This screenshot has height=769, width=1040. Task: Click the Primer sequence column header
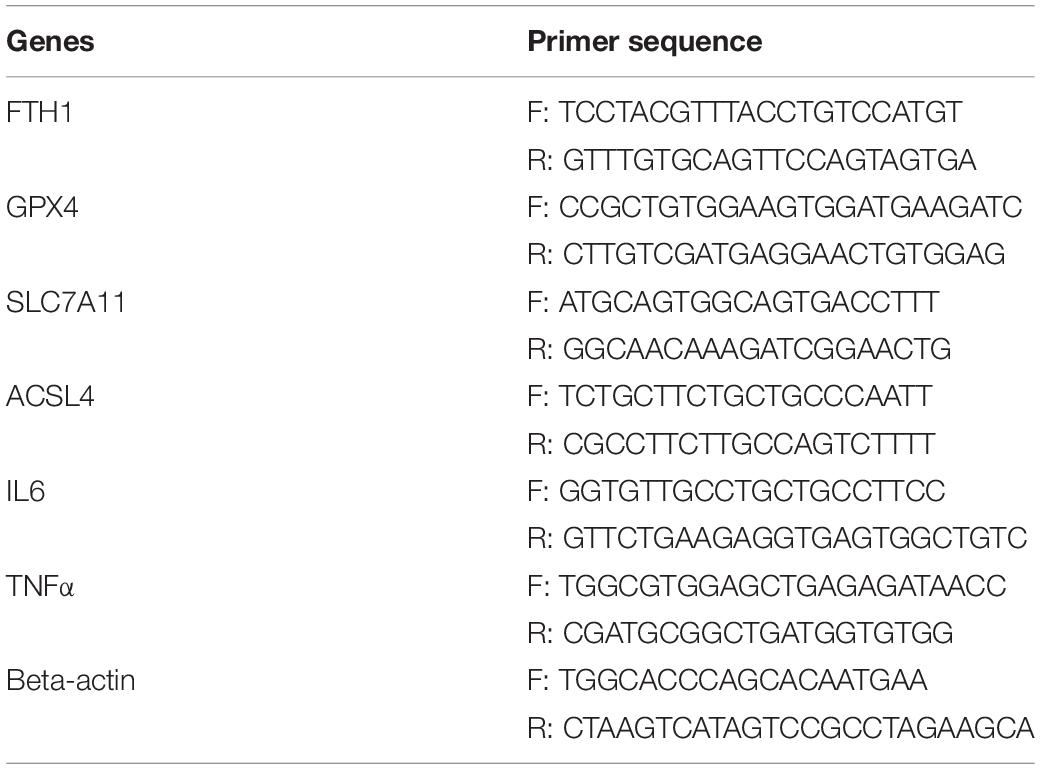[645, 42]
